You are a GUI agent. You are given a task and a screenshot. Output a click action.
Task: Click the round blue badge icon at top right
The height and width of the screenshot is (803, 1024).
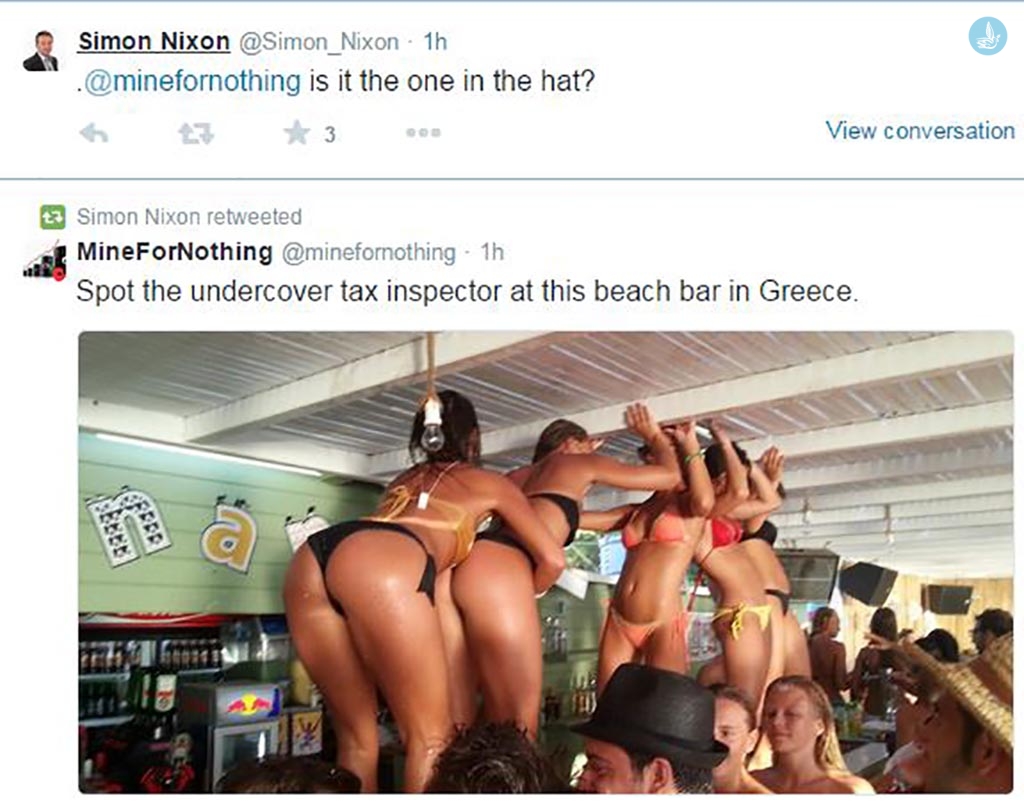(987, 36)
